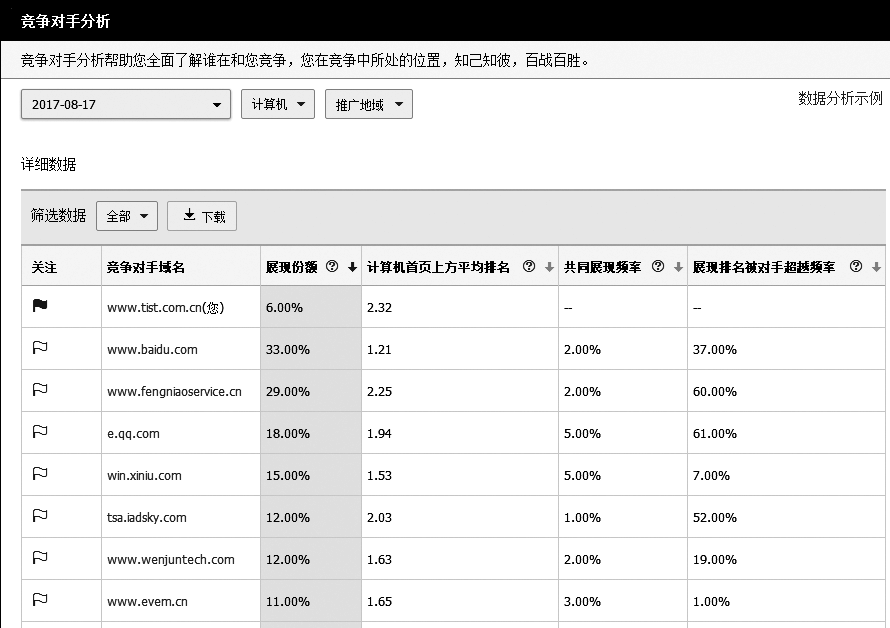Open the 数据分析示例 link

pyautogui.click(x=840, y=98)
